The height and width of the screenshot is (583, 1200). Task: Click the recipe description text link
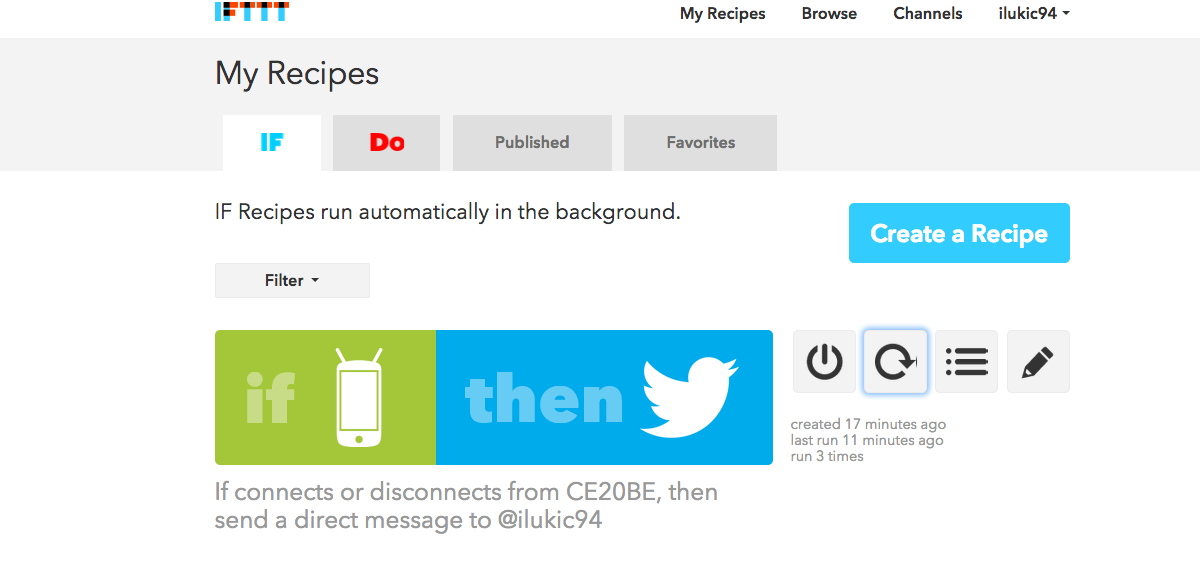(466, 506)
